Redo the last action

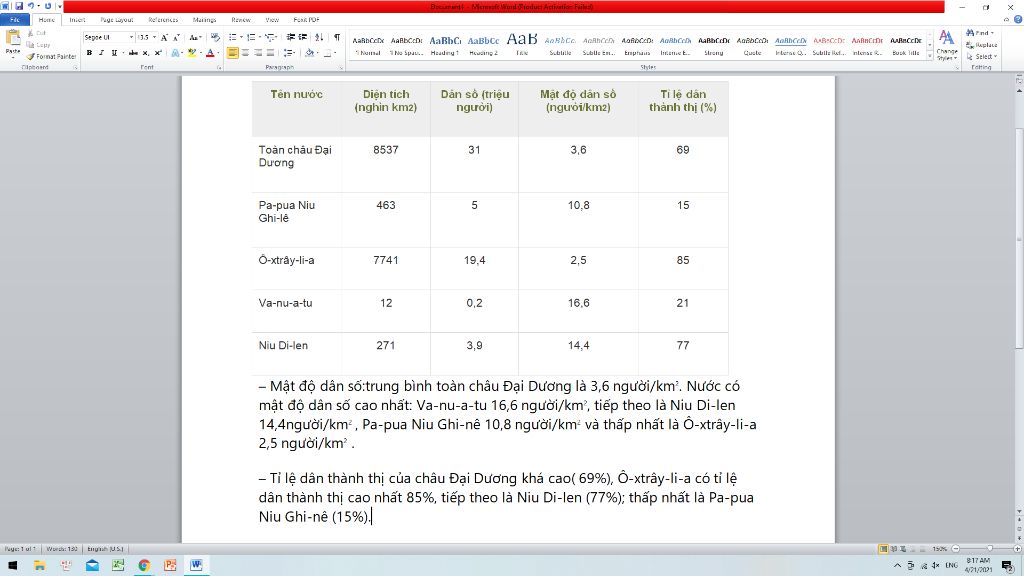48,6
